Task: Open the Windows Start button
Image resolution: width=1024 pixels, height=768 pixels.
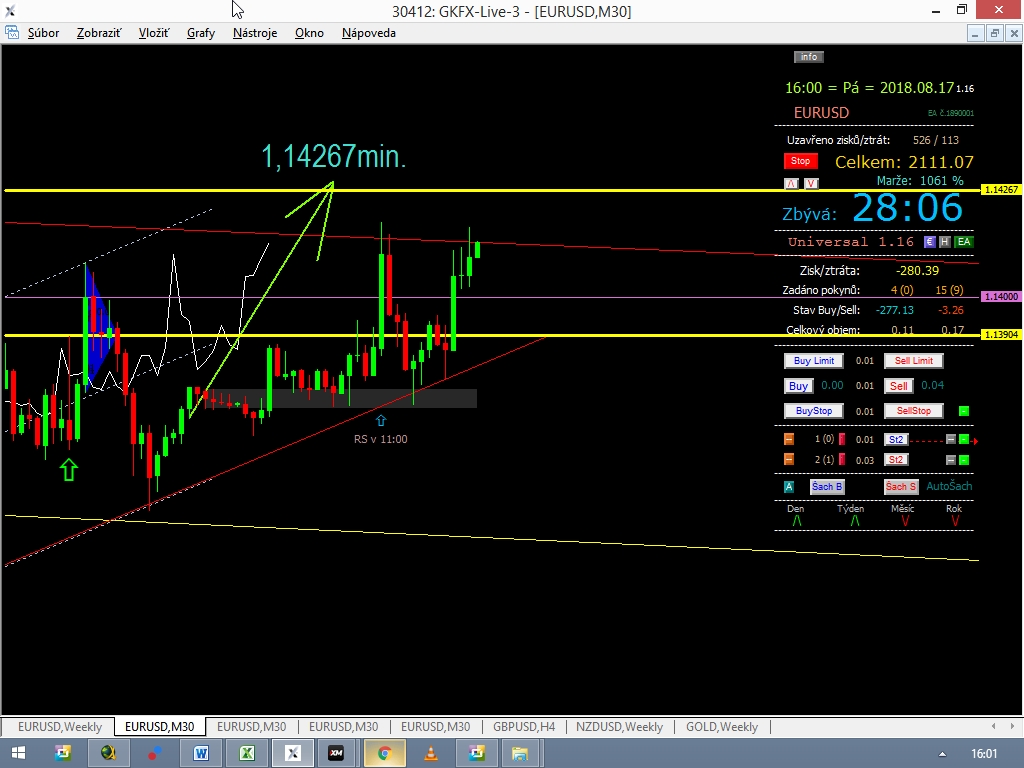Action: pyautogui.click(x=18, y=754)
